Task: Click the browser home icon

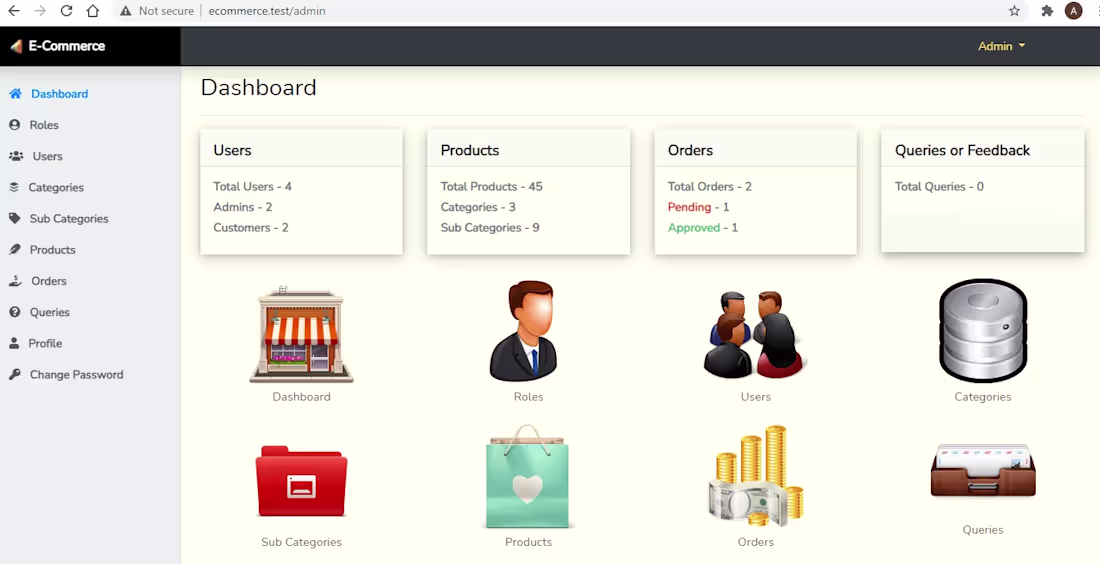Action: coord(92,11)
